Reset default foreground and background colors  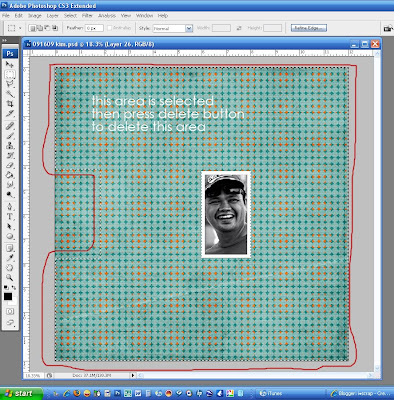pyautogui.click(x=6, y=287)
